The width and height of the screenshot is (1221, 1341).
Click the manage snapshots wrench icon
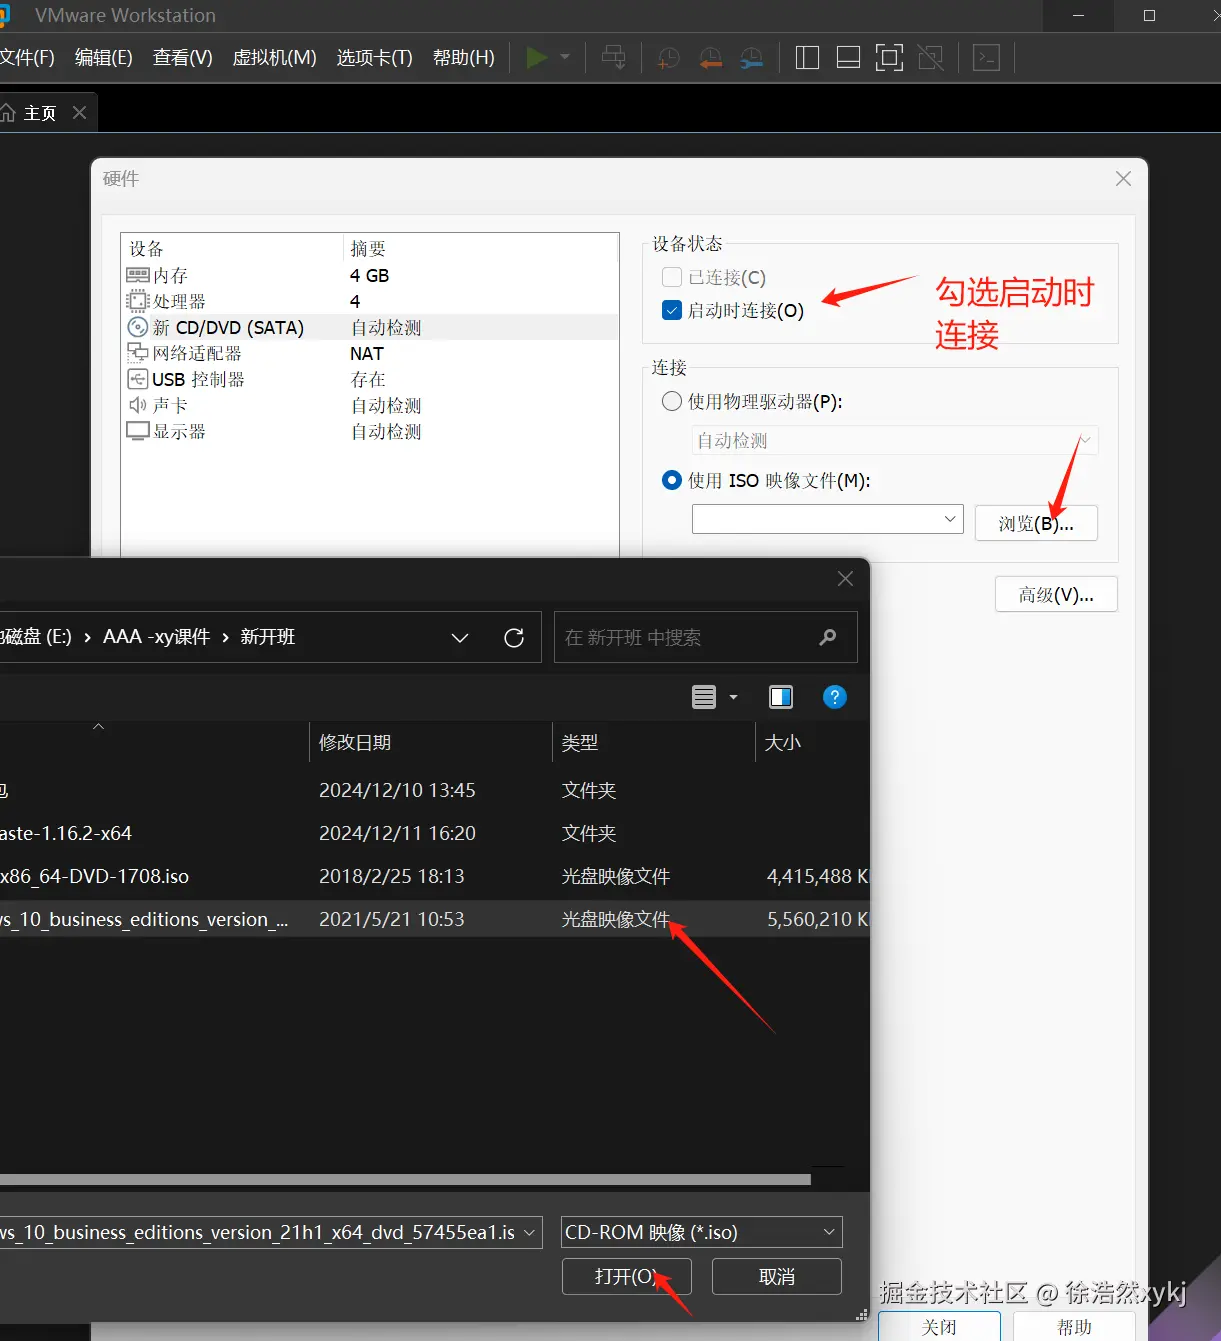pos(752,58)
